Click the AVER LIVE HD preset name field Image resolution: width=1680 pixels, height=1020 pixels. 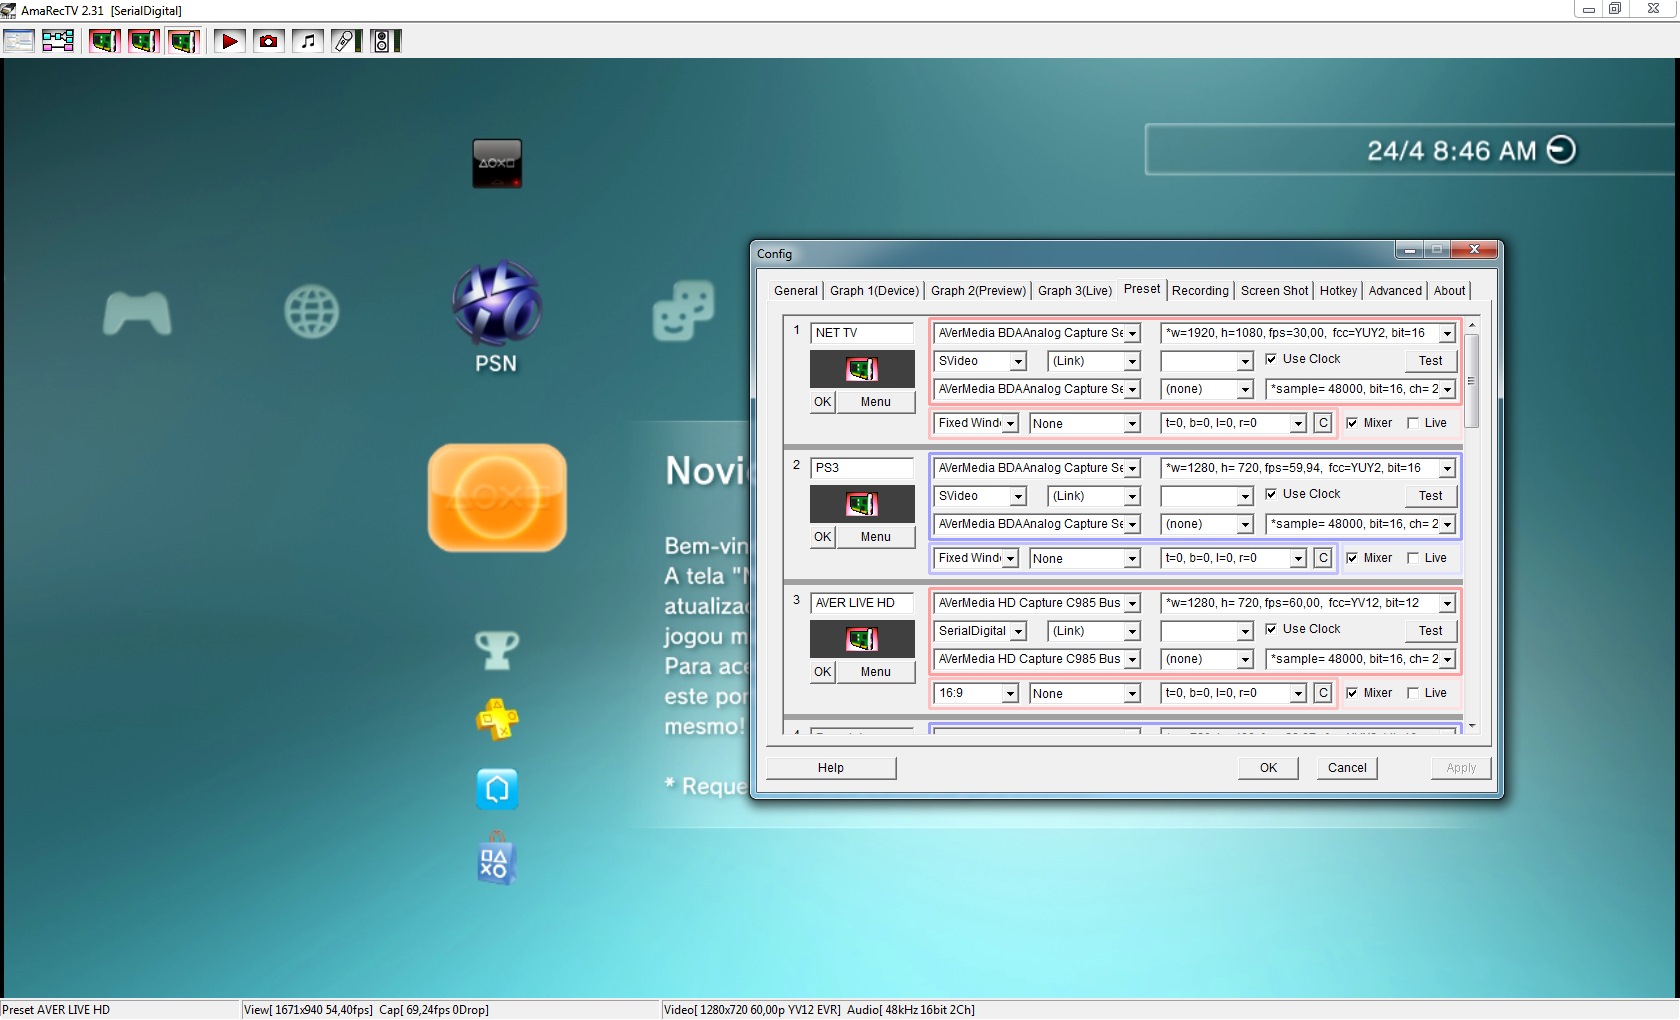tap(862, 603)
